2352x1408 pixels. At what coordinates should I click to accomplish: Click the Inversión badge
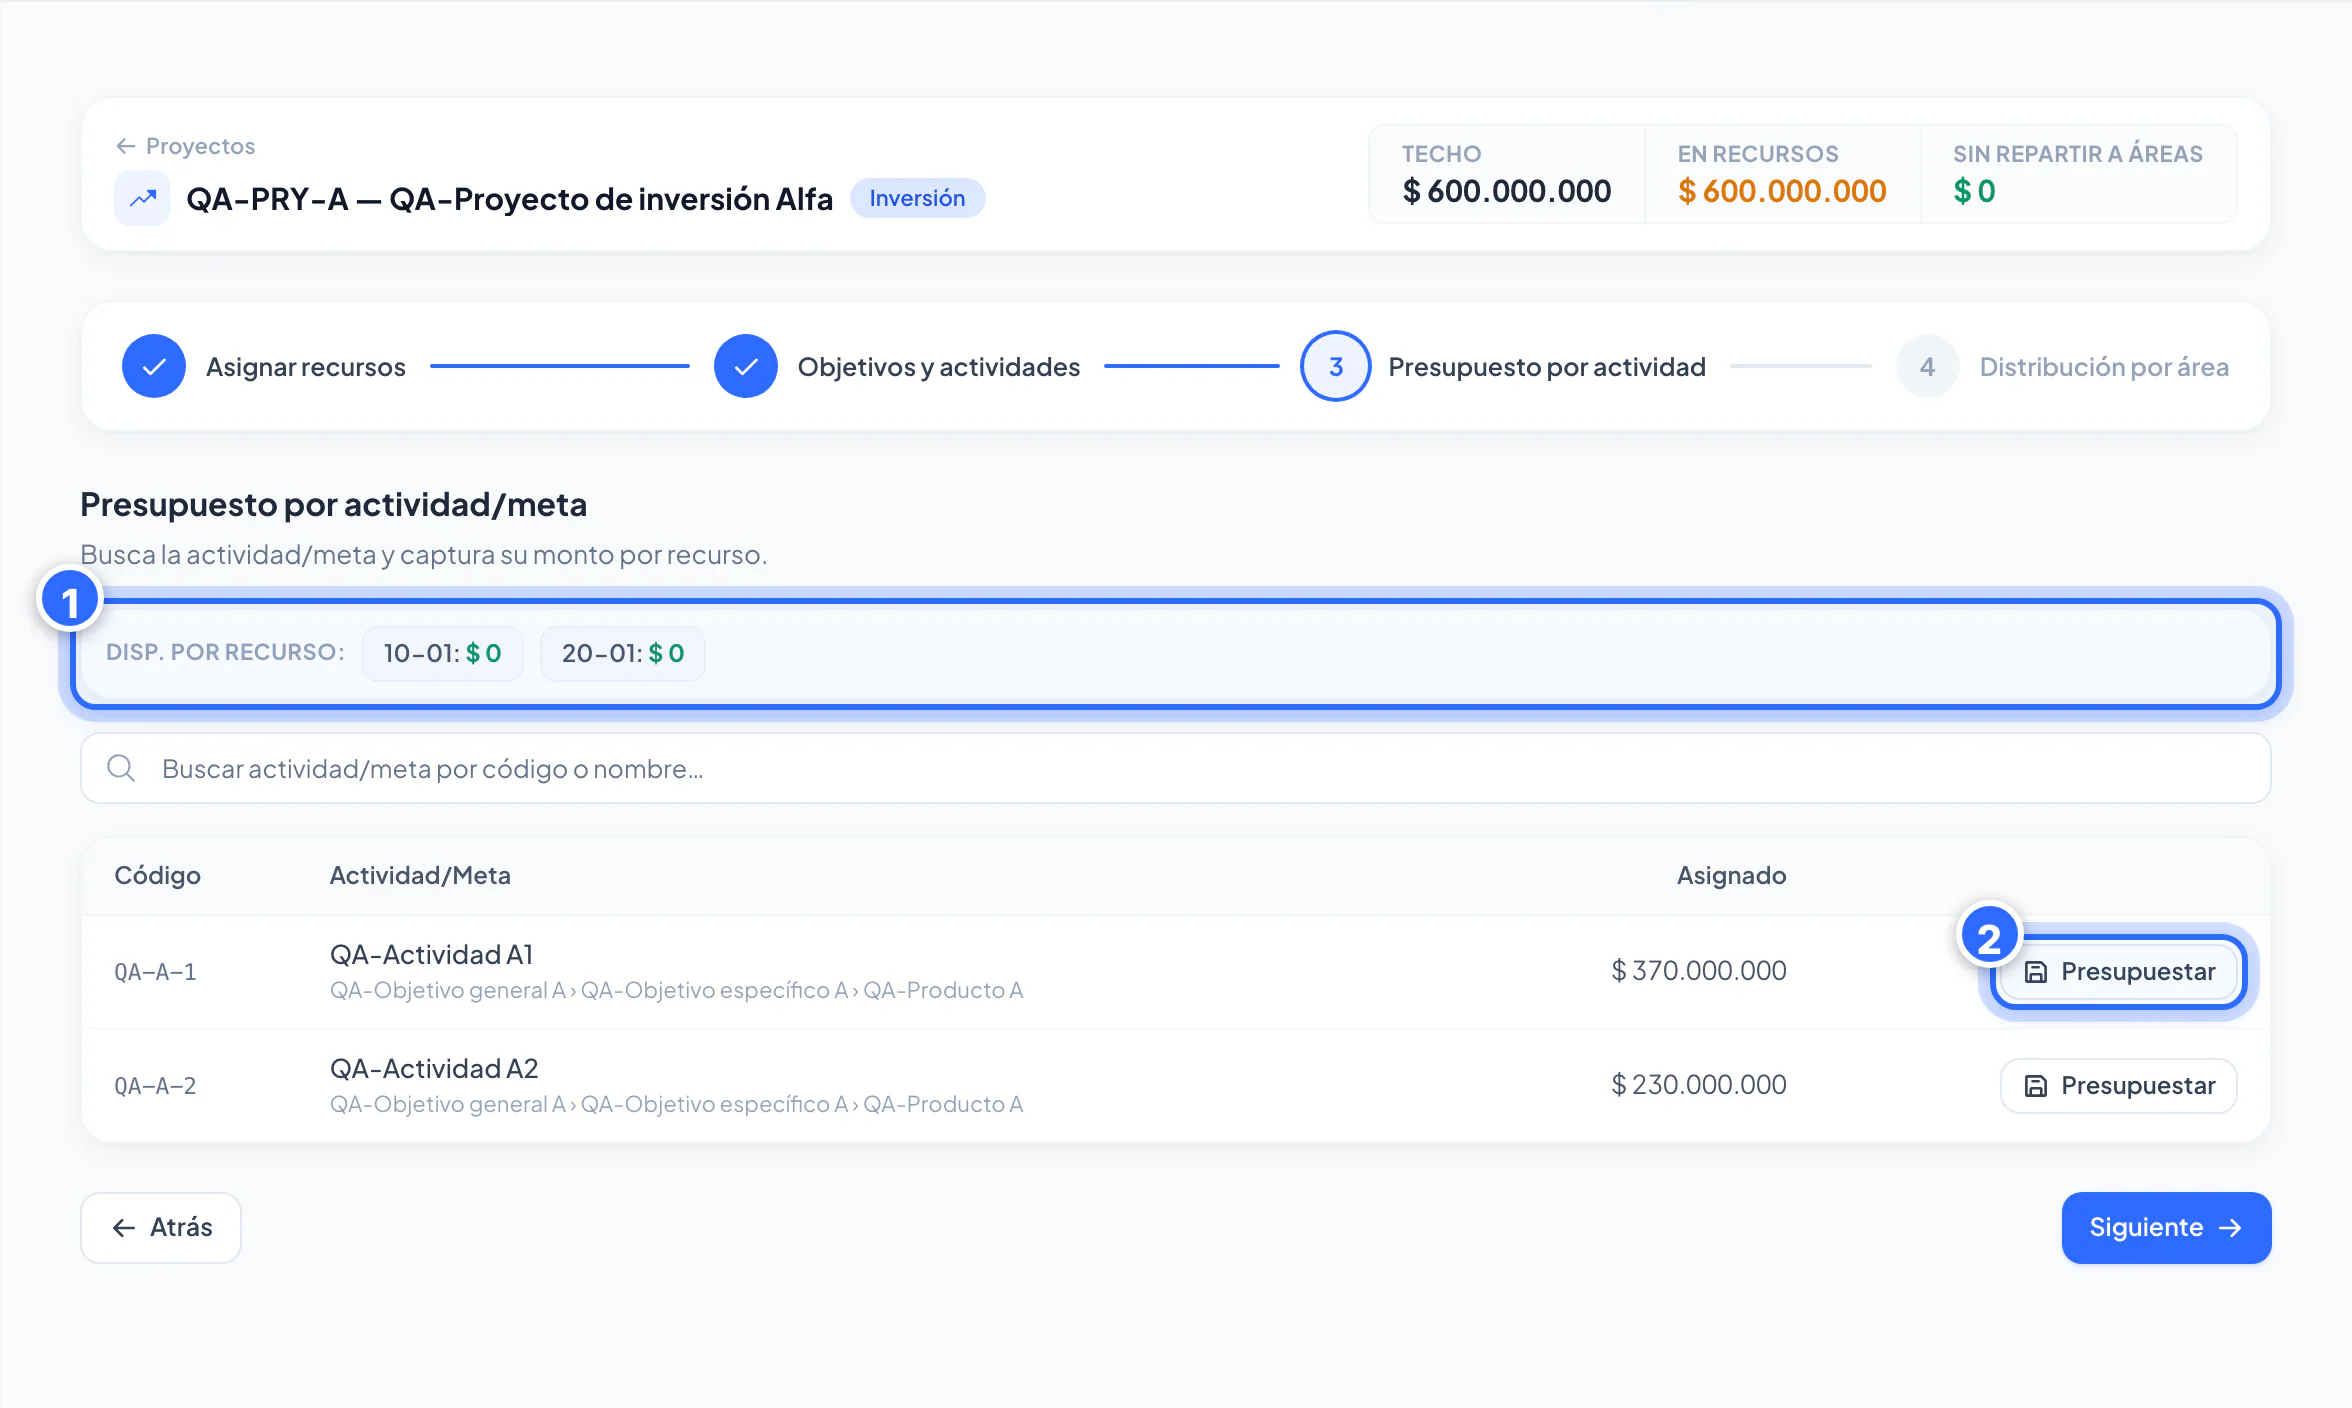(917, 198)
